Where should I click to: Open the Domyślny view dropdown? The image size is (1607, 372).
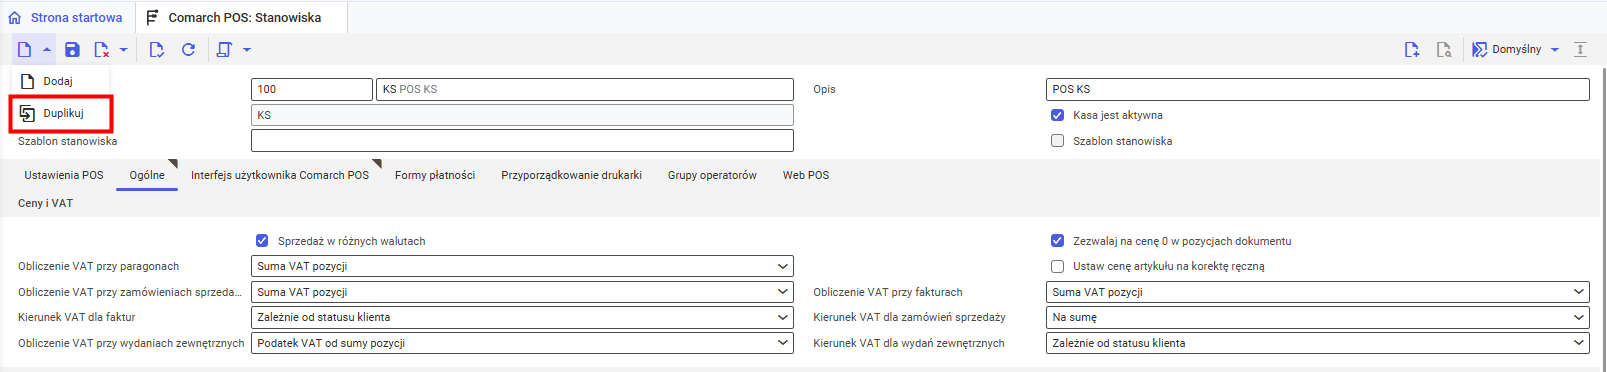[1555, 49]
